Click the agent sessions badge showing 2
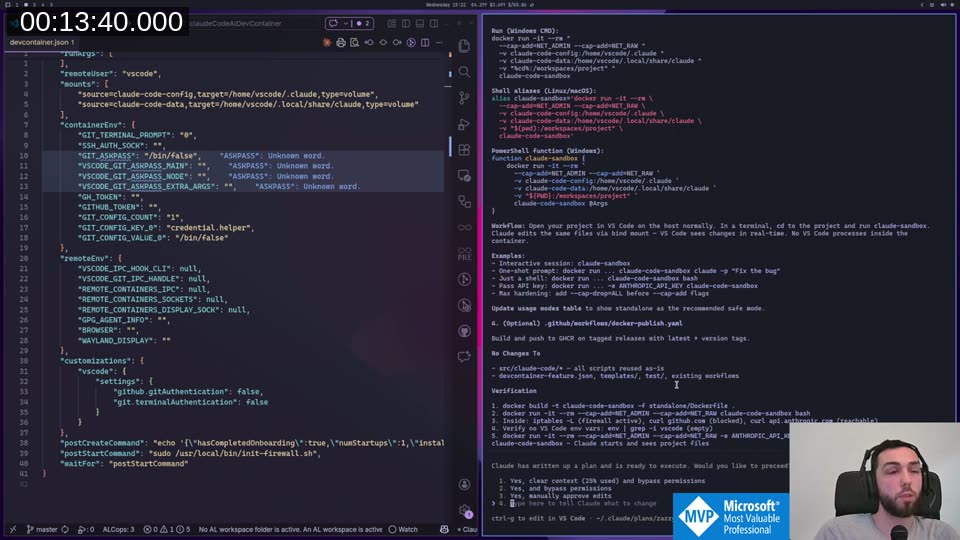The height and width of the screenshot is (540, 960). pyautogui.click(x=363, y=23)
